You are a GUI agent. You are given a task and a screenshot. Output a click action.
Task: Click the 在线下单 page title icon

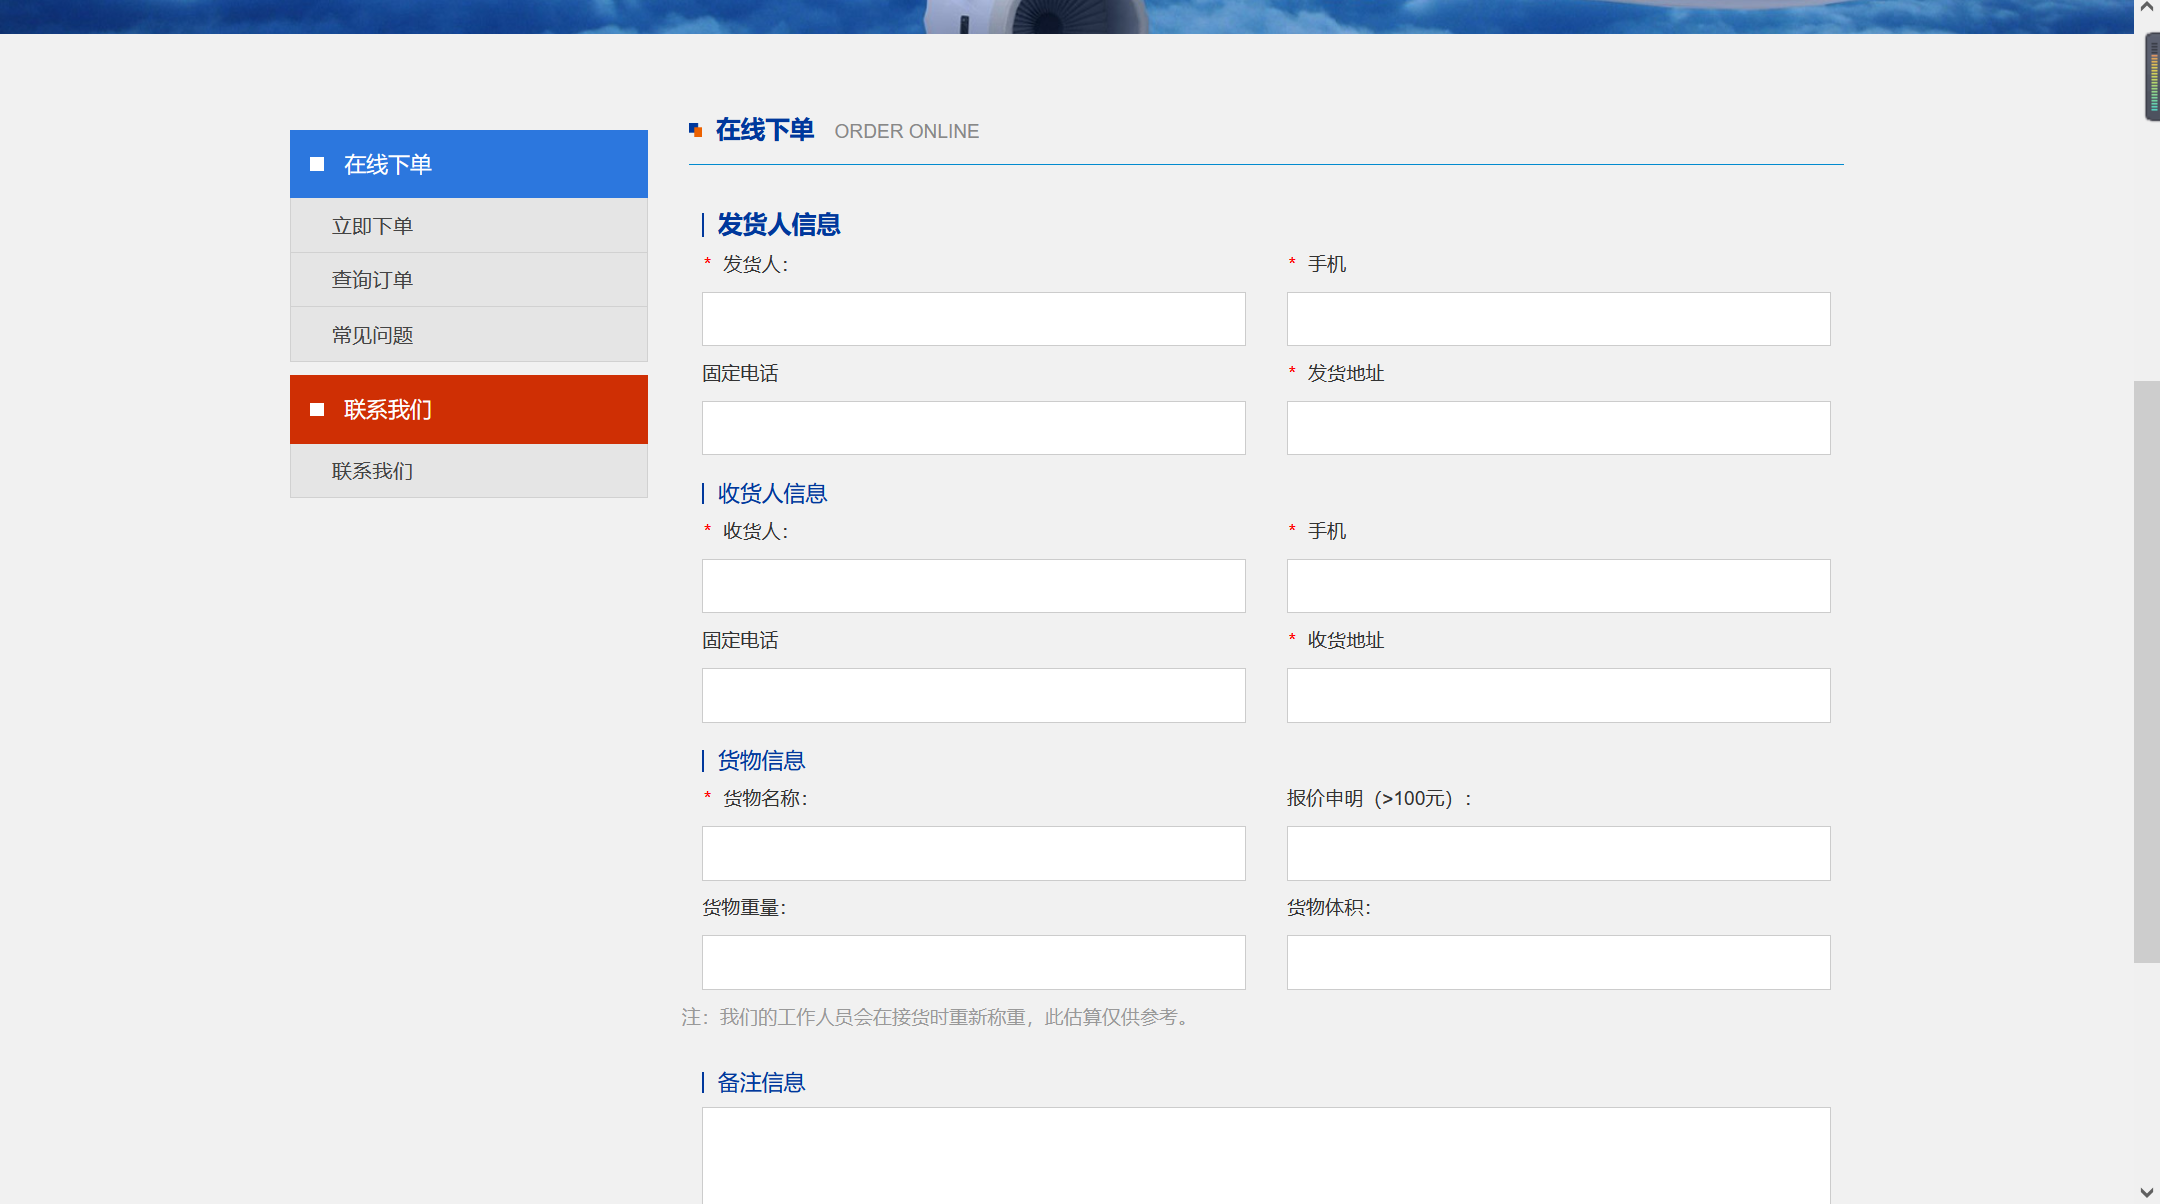(x=695, y=130)
